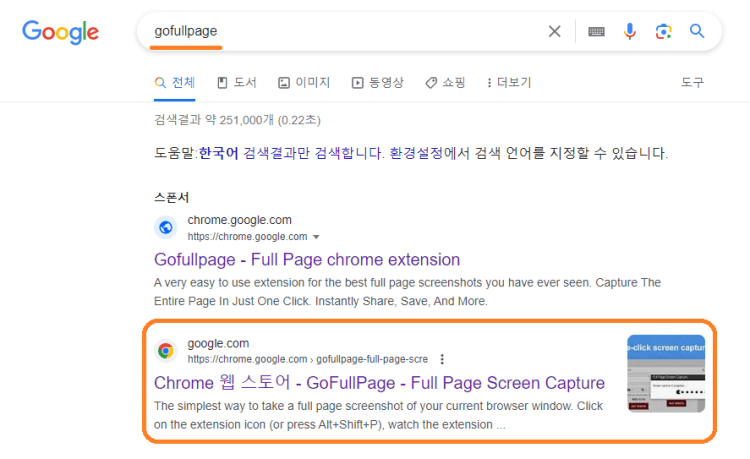Open the three-dot menu beside gofullpage-full-page-scre
This screenshot has width=750, height=459.
(x=442, y=359)
